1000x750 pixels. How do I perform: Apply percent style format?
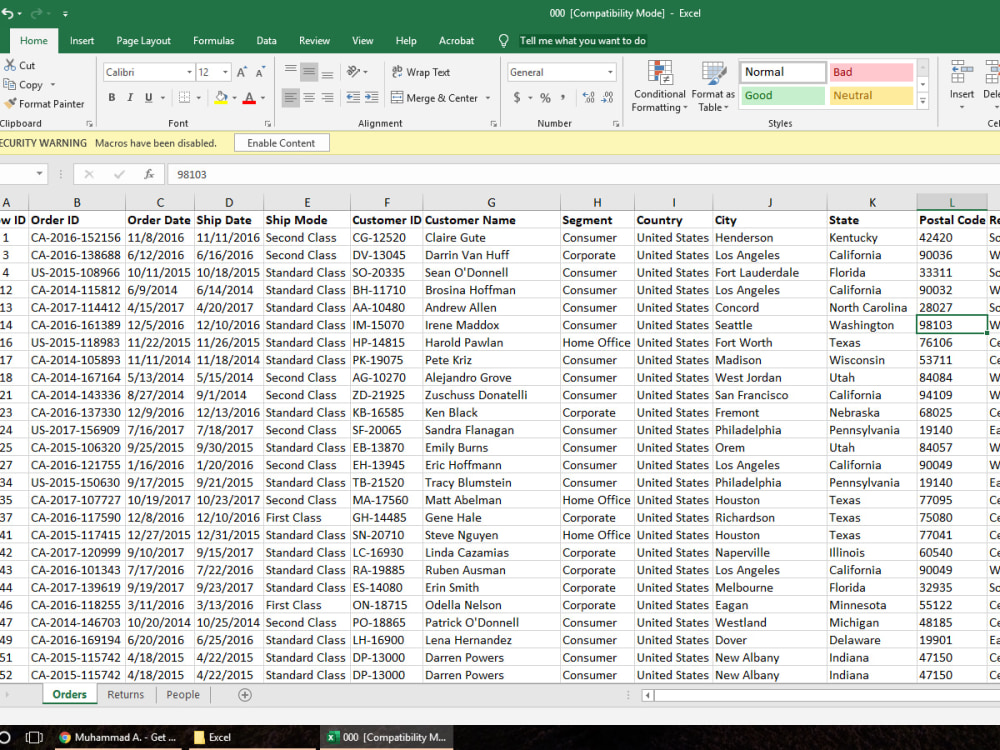(545, 98)
